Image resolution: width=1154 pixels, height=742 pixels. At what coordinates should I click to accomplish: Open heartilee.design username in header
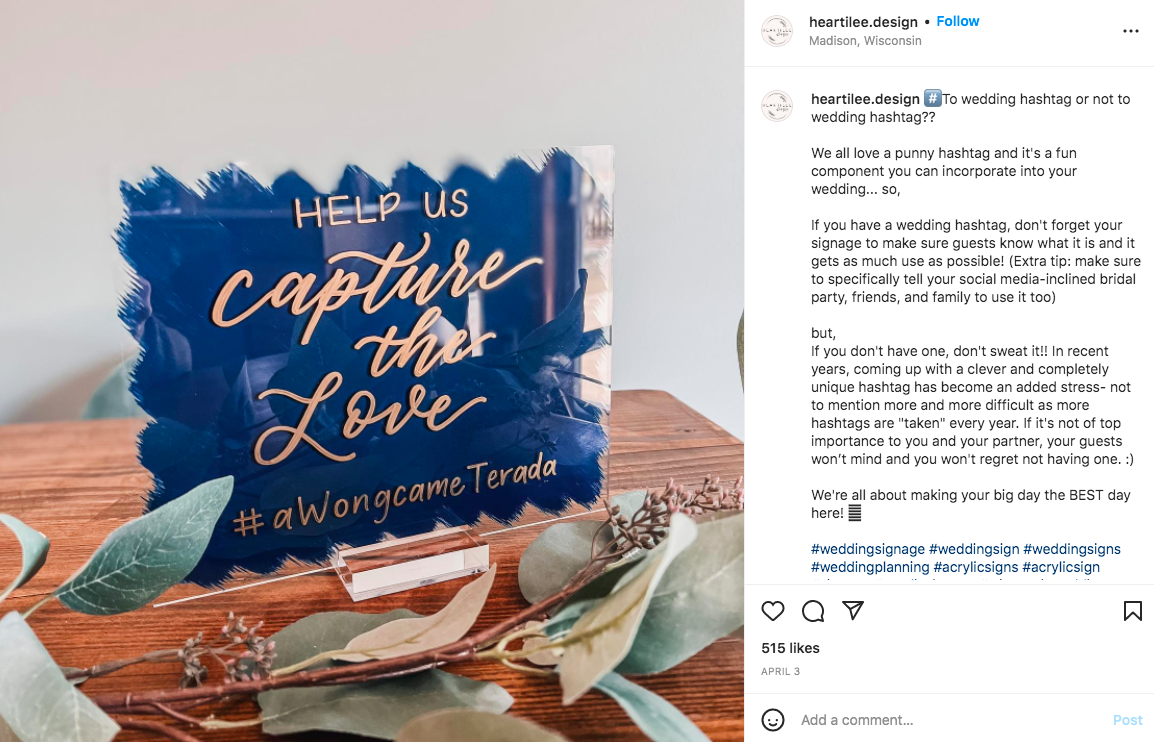tap(863, 22)
